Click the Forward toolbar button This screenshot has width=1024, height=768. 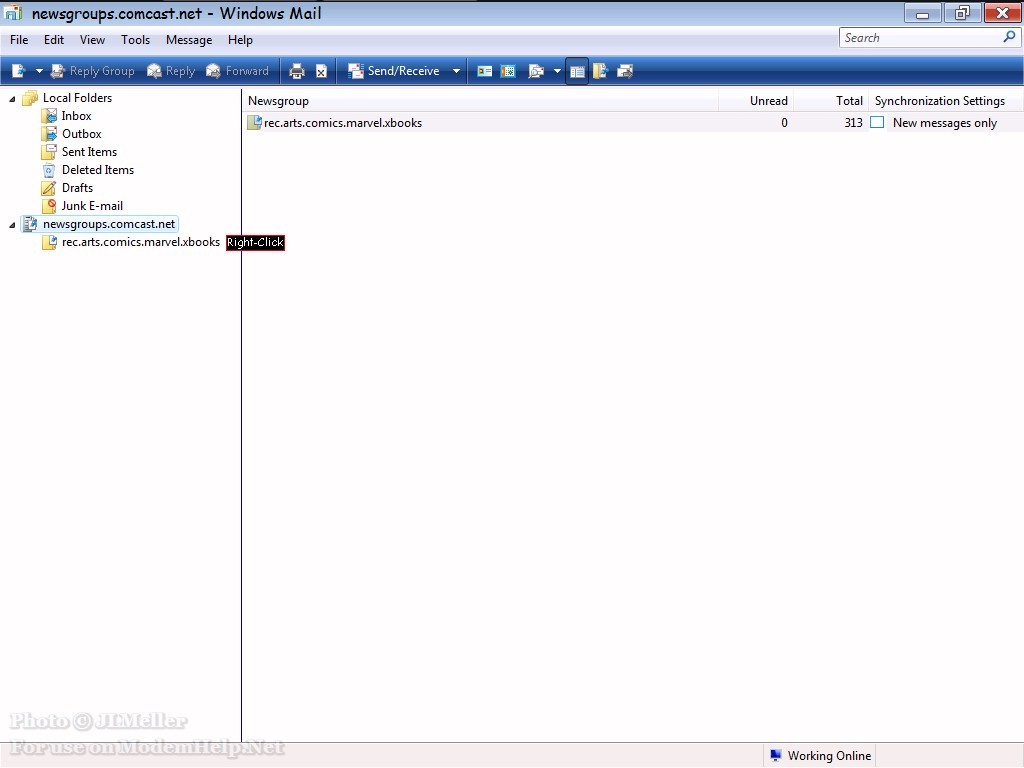click(238, 71)
